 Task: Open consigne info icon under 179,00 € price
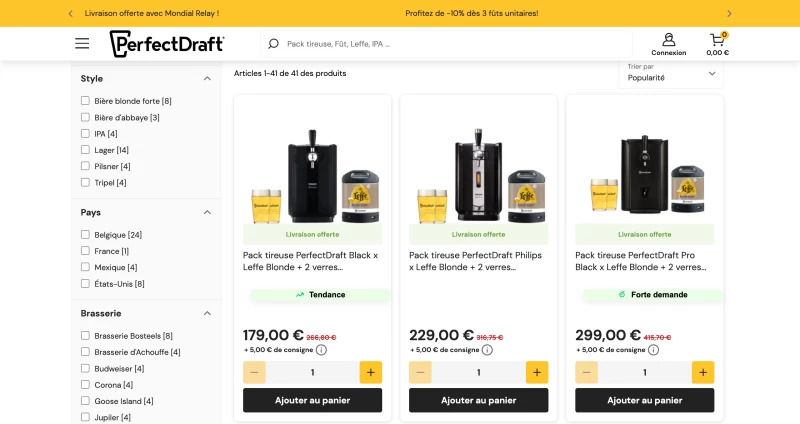[321, 350]
